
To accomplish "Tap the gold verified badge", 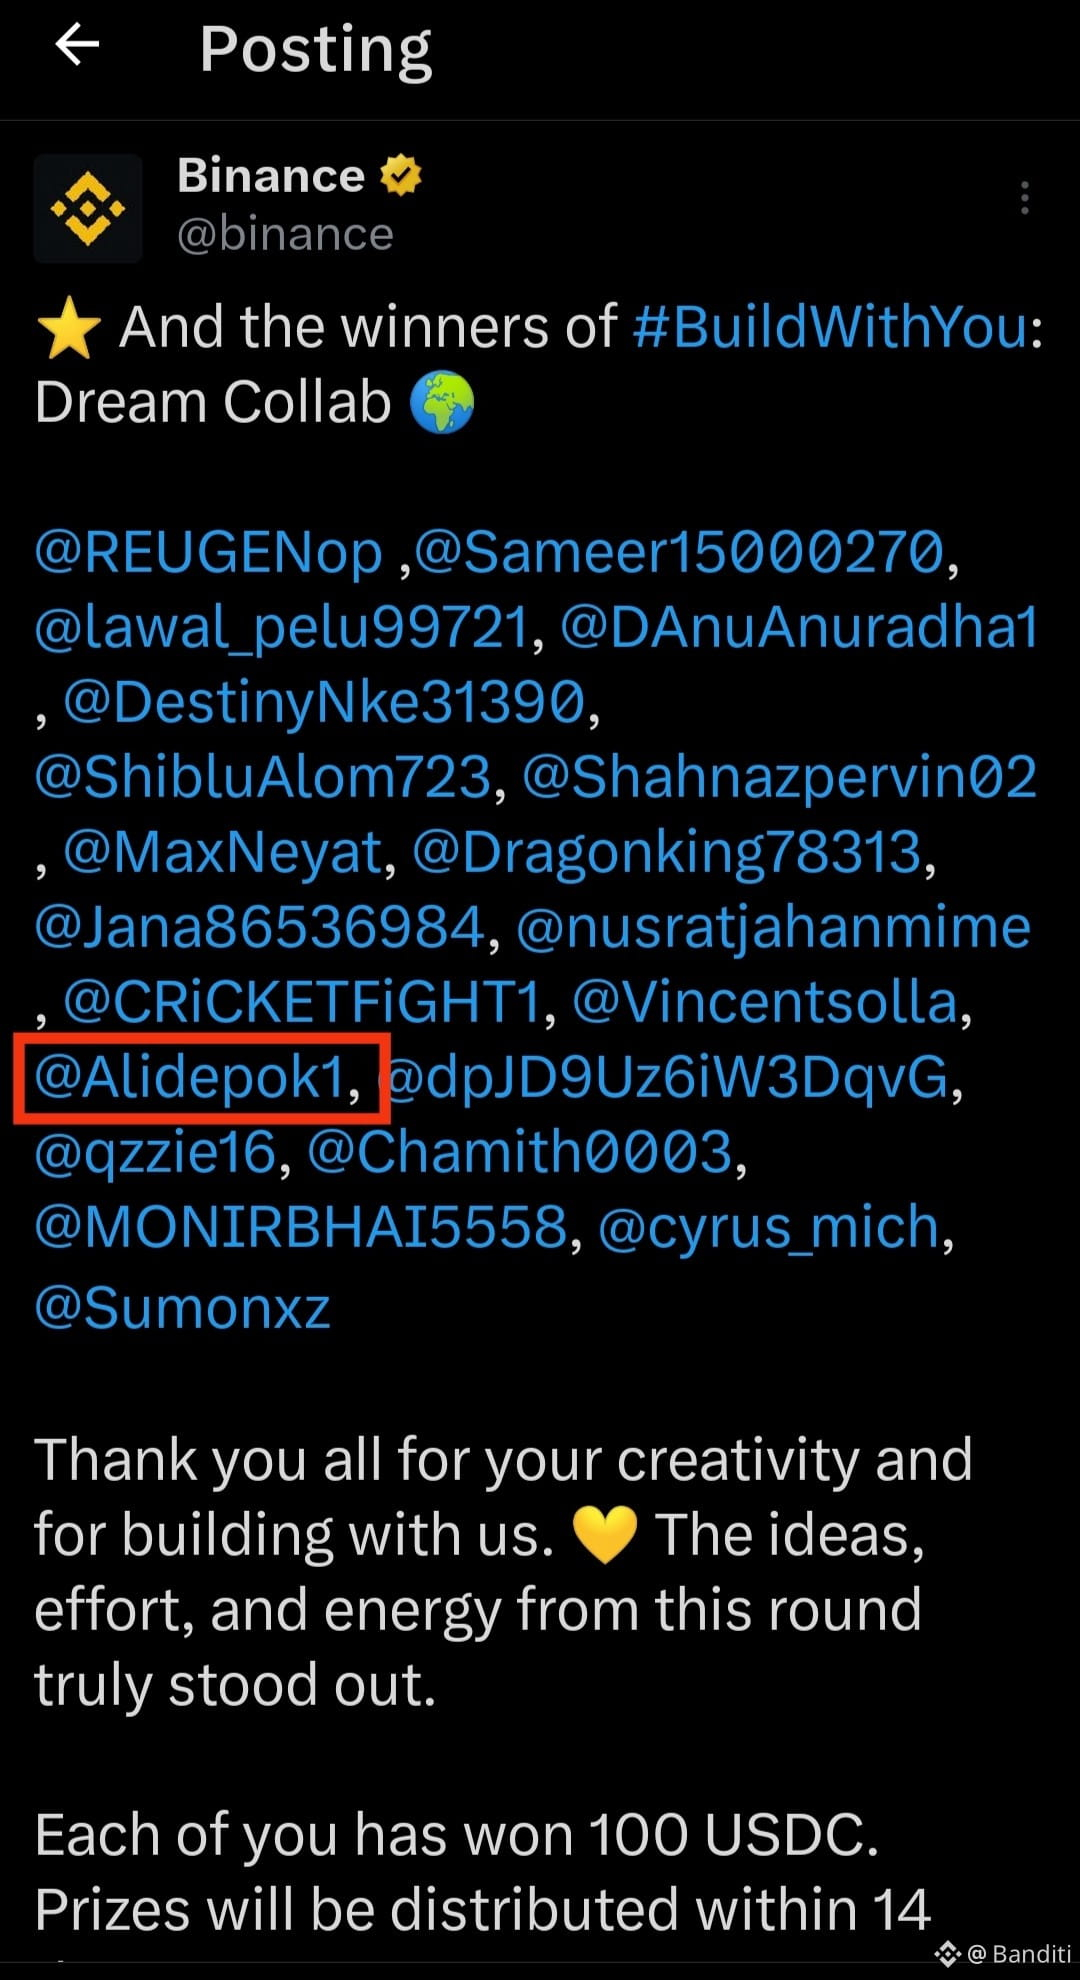I will click(401, 175).
